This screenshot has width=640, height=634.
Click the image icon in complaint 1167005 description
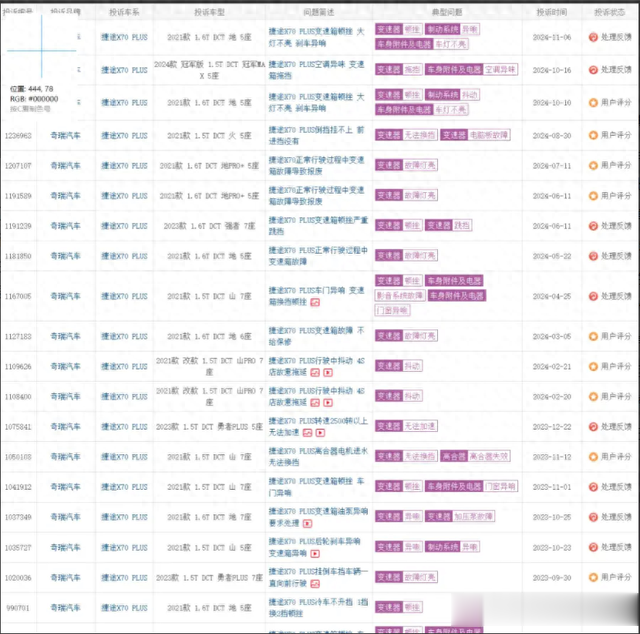pos(315,303)
